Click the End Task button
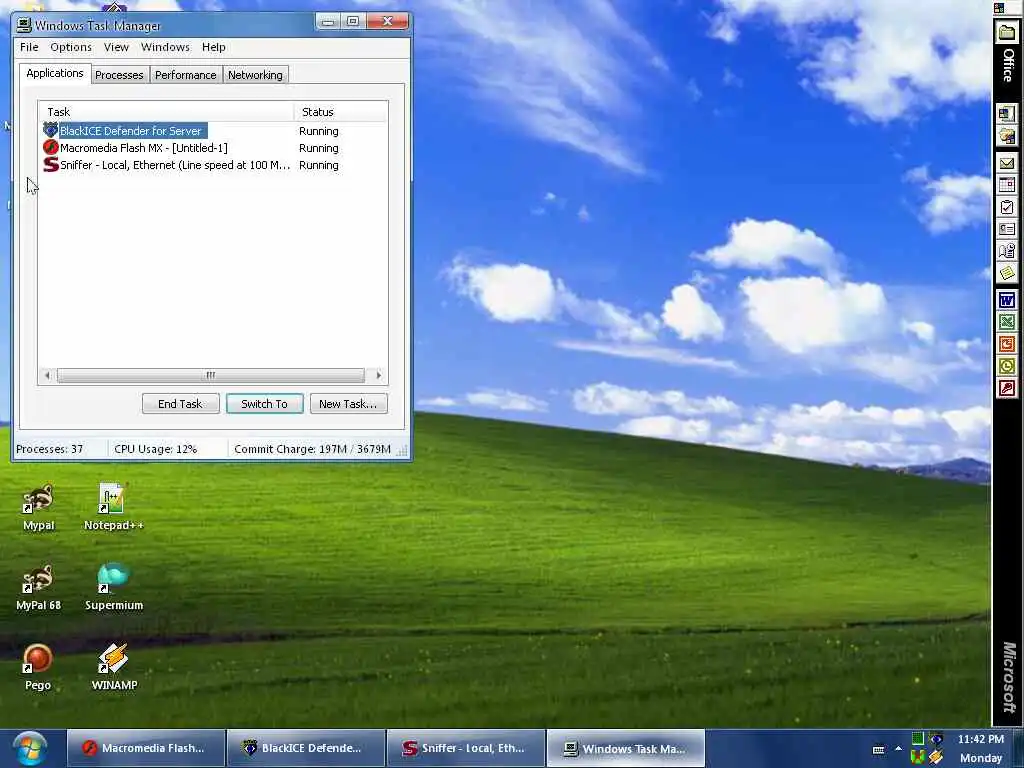 [x=180, y=404]
